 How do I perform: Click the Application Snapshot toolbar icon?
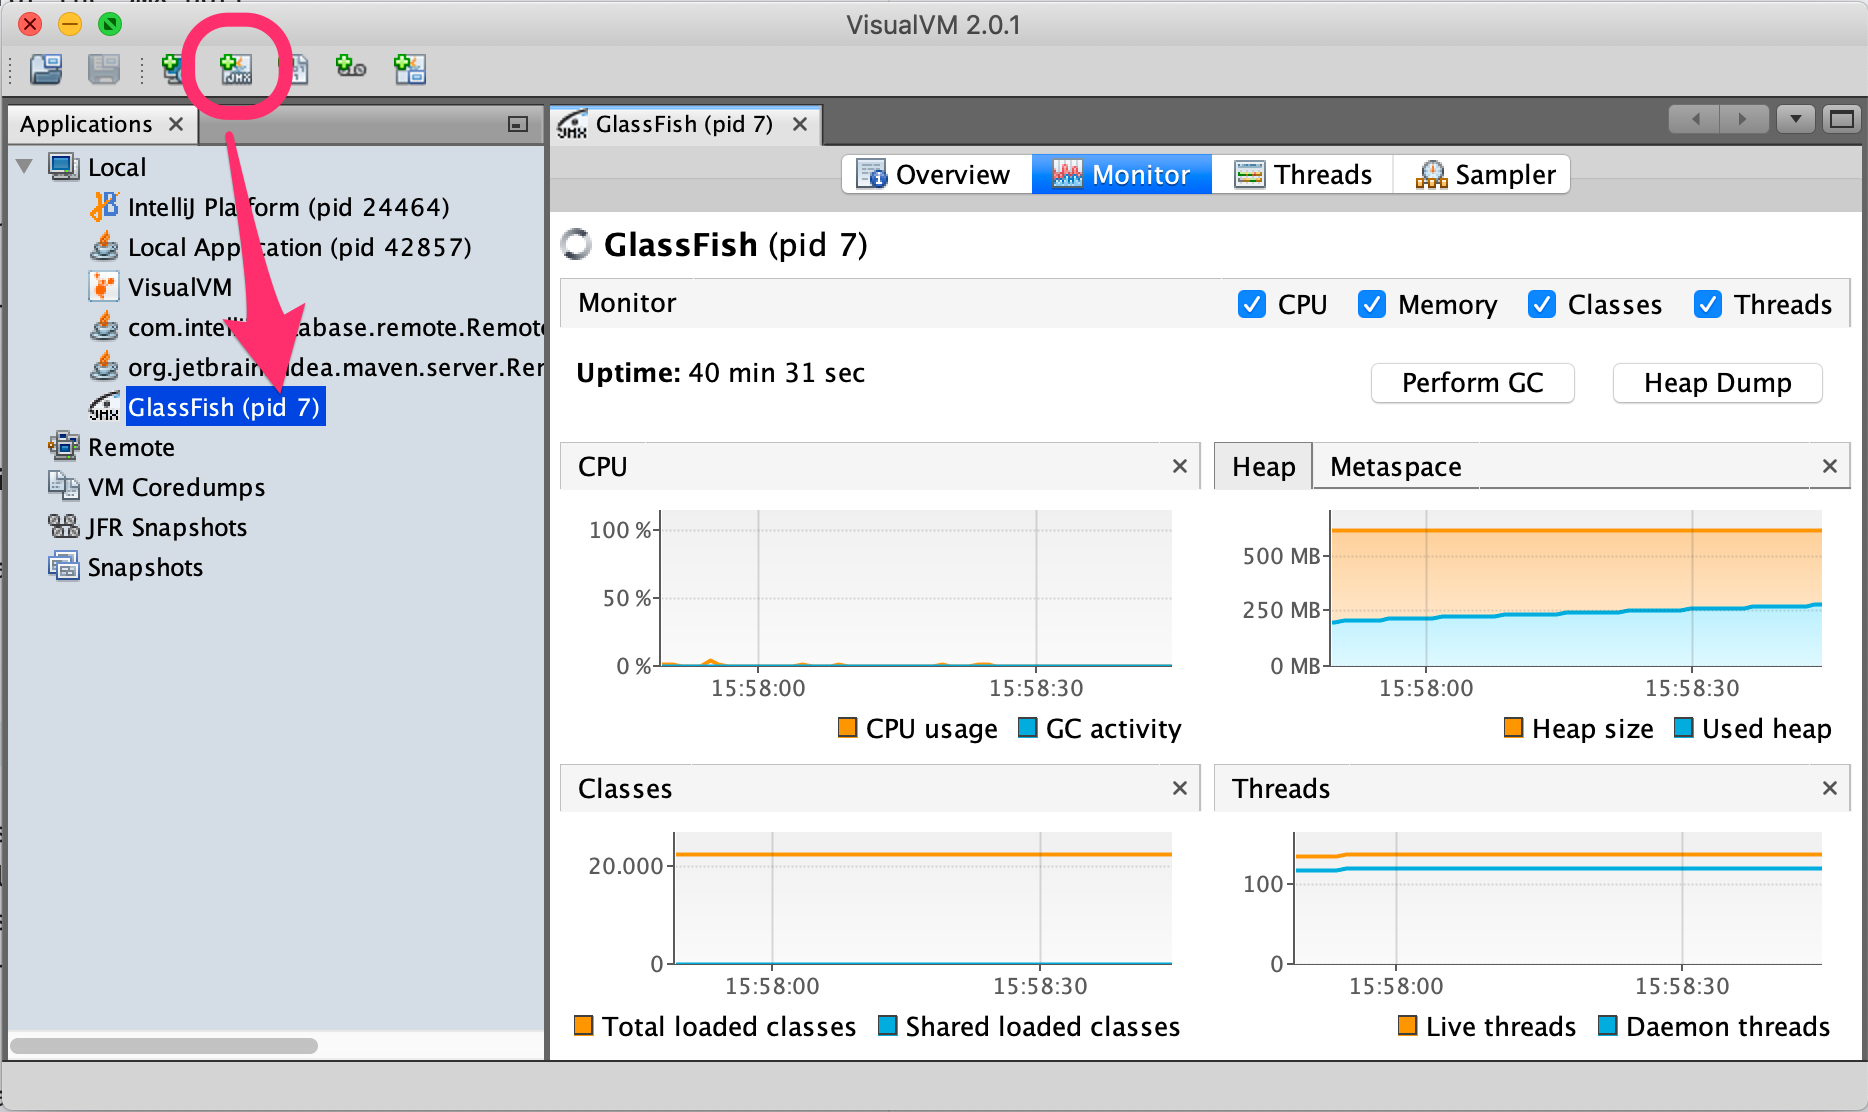click(410, 69)
